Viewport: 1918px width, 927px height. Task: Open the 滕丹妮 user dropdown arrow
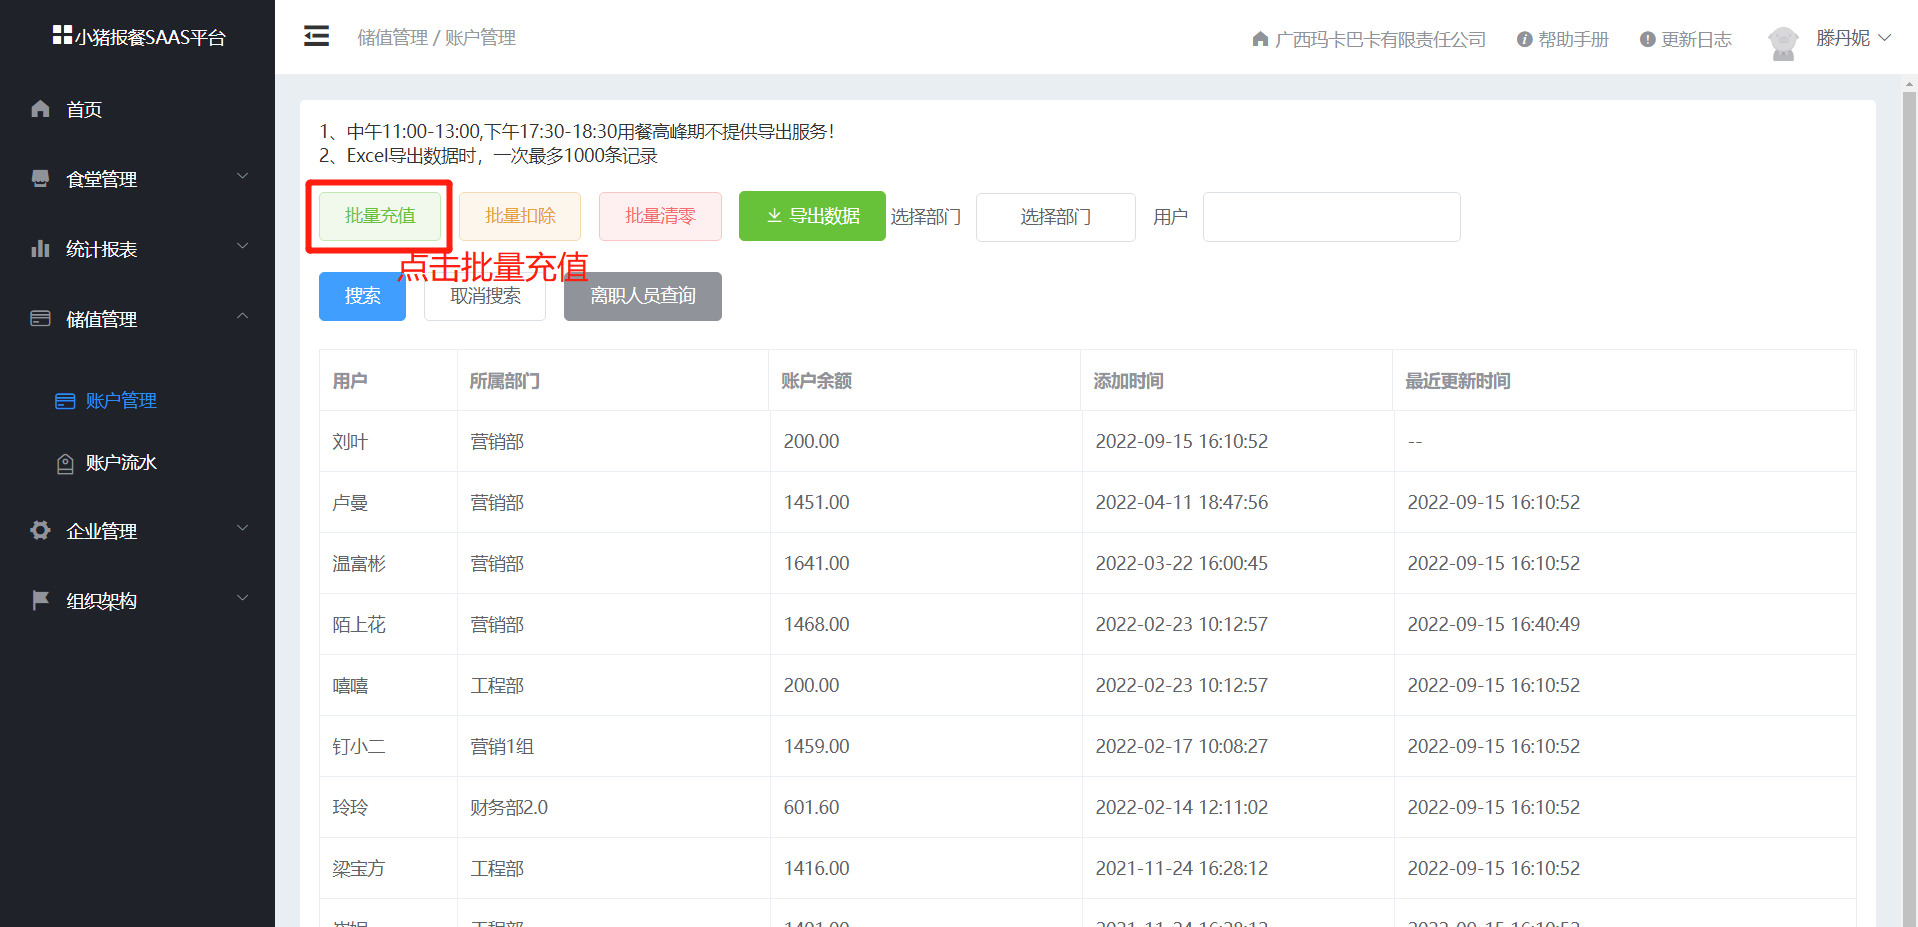tap(1885, 38)
